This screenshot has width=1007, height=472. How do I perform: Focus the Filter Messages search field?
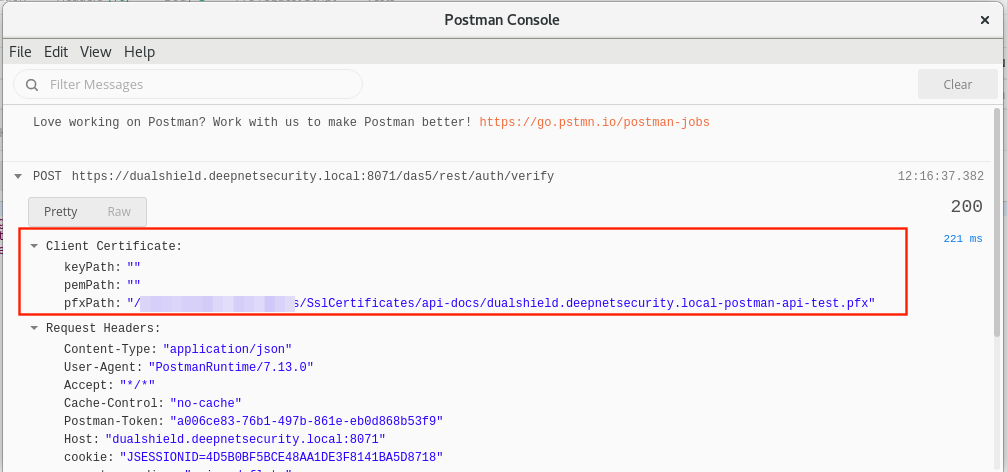(x=200, y=85)
